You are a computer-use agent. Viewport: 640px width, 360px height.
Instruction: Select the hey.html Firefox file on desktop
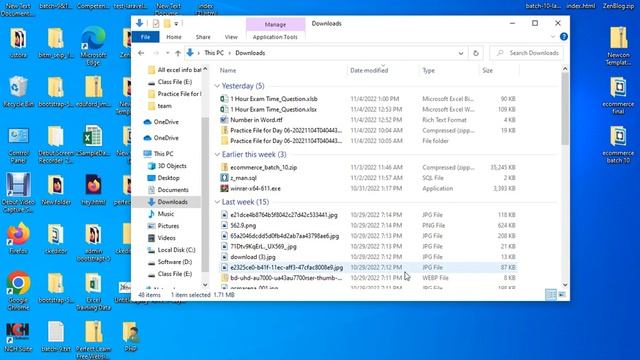93,190
